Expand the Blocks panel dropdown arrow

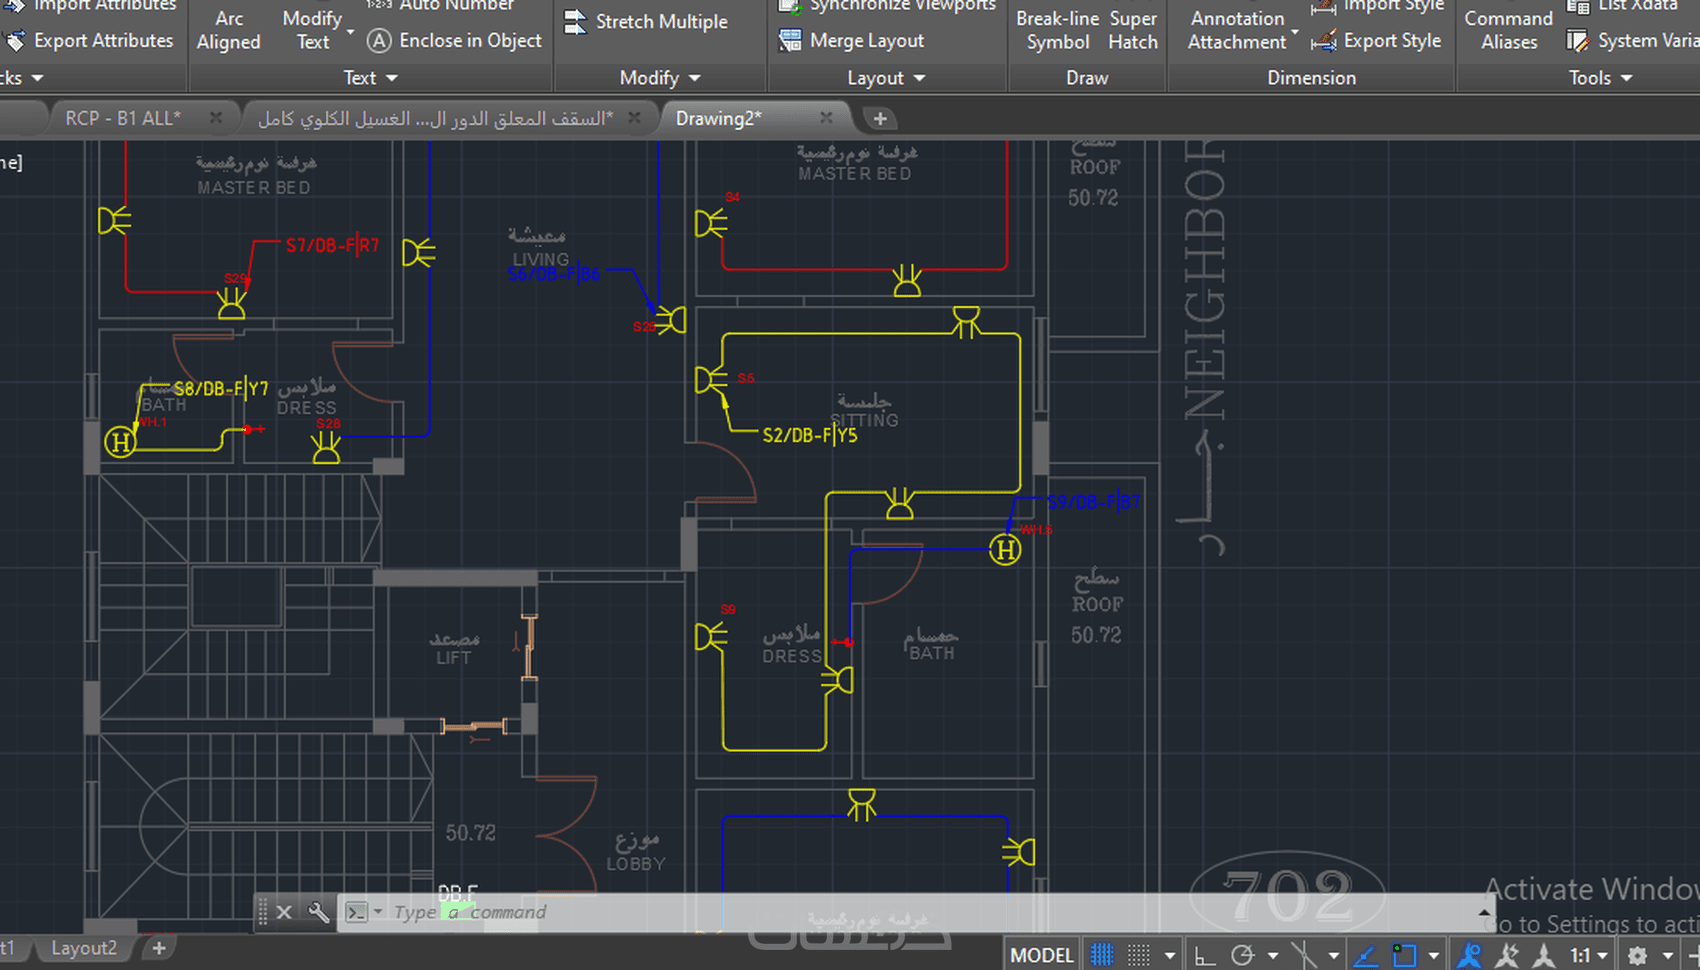(37, 78)
